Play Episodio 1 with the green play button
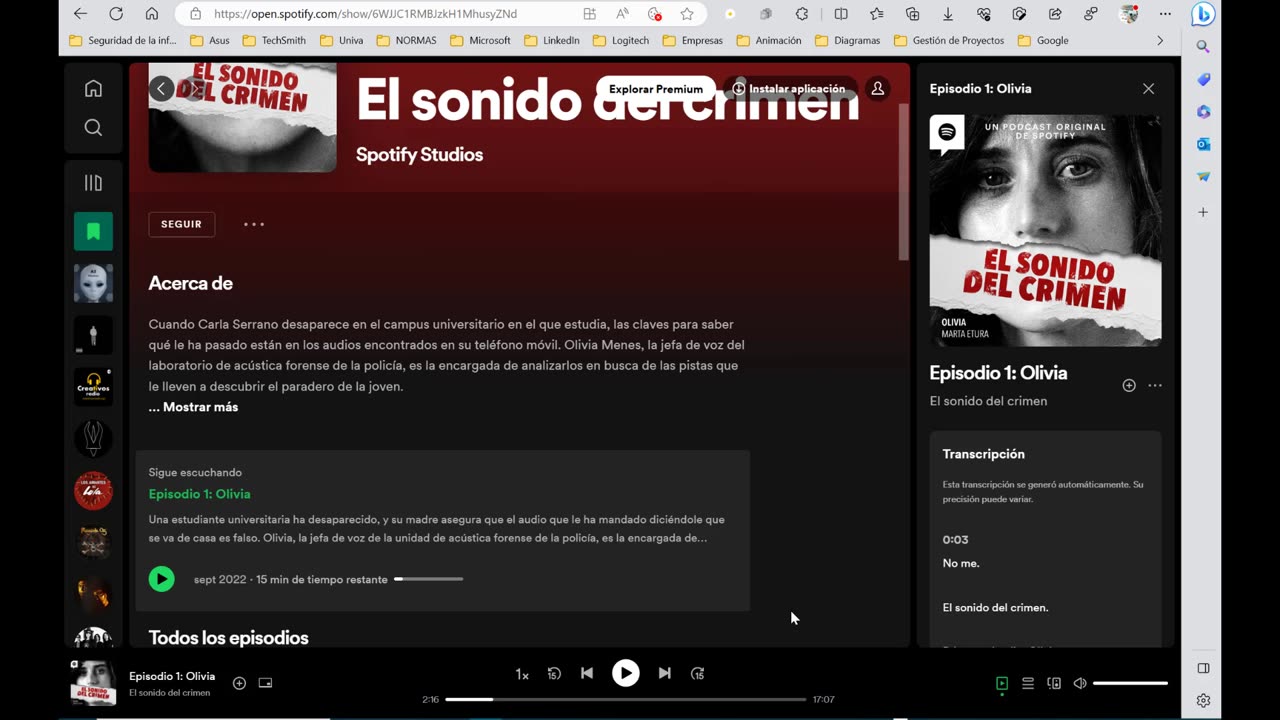Screen dimensions: 1280x720 [x=161, y=579]
